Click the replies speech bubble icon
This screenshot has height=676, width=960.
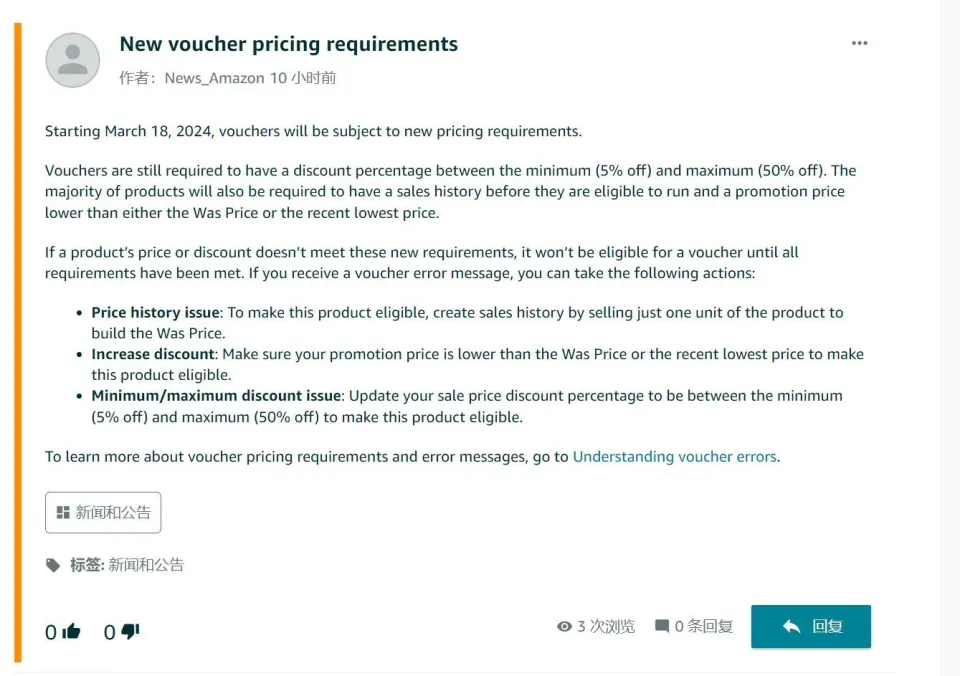click(x=662, y=626)
